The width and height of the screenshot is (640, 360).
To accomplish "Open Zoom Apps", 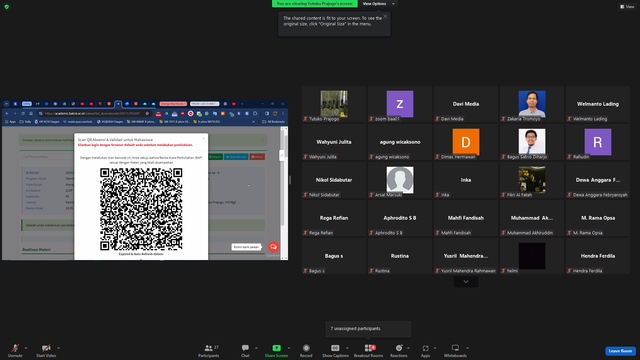I will pyautogui.click(x=425, y=350).
